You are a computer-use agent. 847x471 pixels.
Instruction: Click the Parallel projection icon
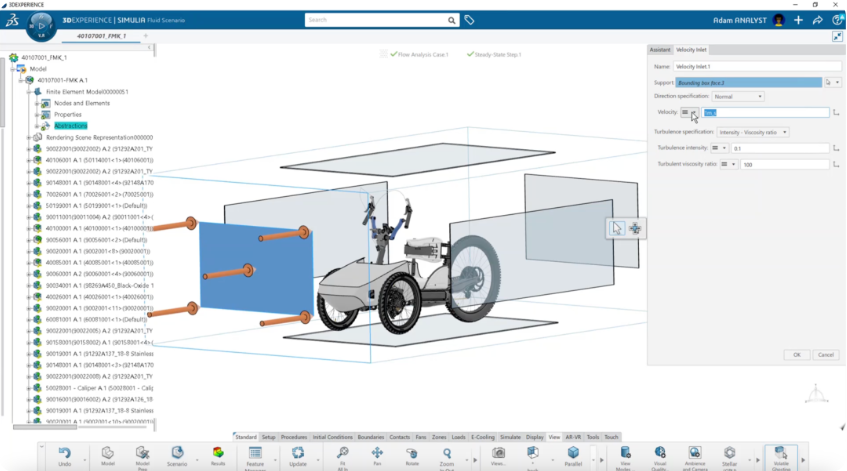click(573, 453)
